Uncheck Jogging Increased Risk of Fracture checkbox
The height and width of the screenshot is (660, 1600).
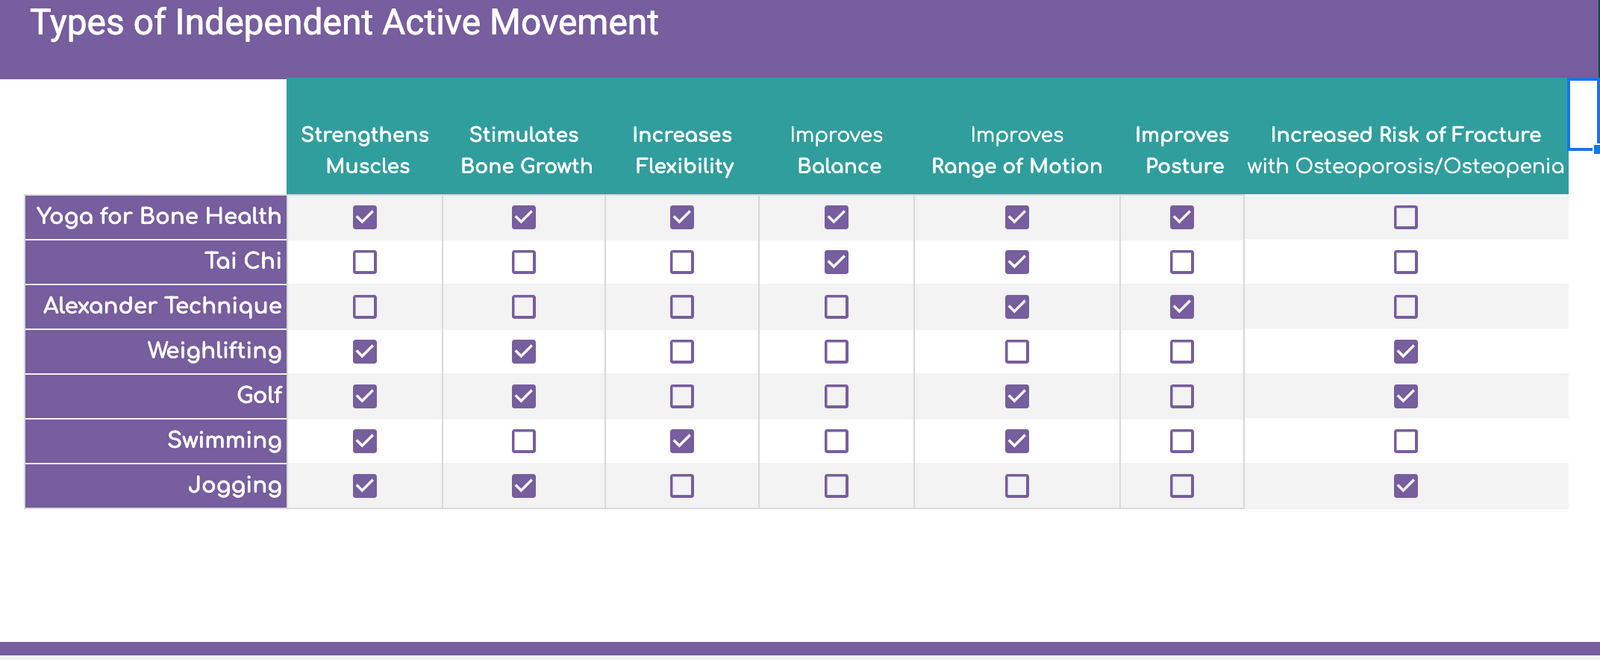(x=1405, y=486)
